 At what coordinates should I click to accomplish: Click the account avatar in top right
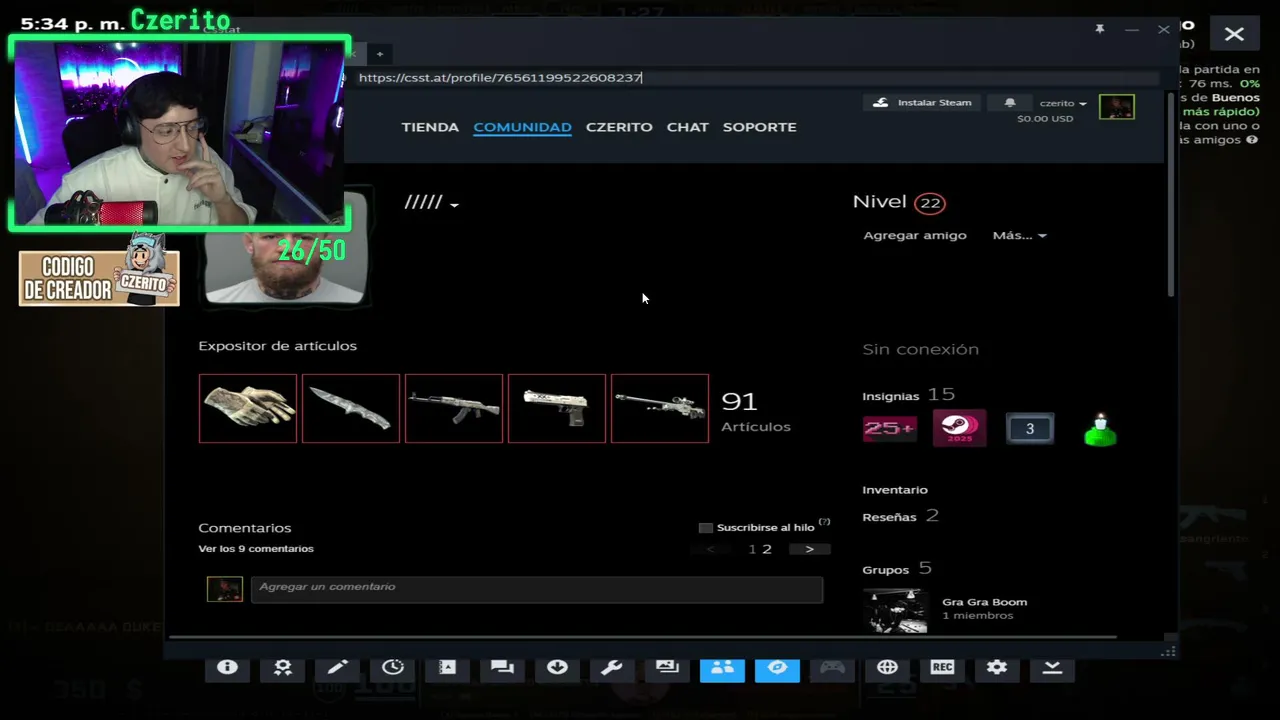tap(1117, 106)
